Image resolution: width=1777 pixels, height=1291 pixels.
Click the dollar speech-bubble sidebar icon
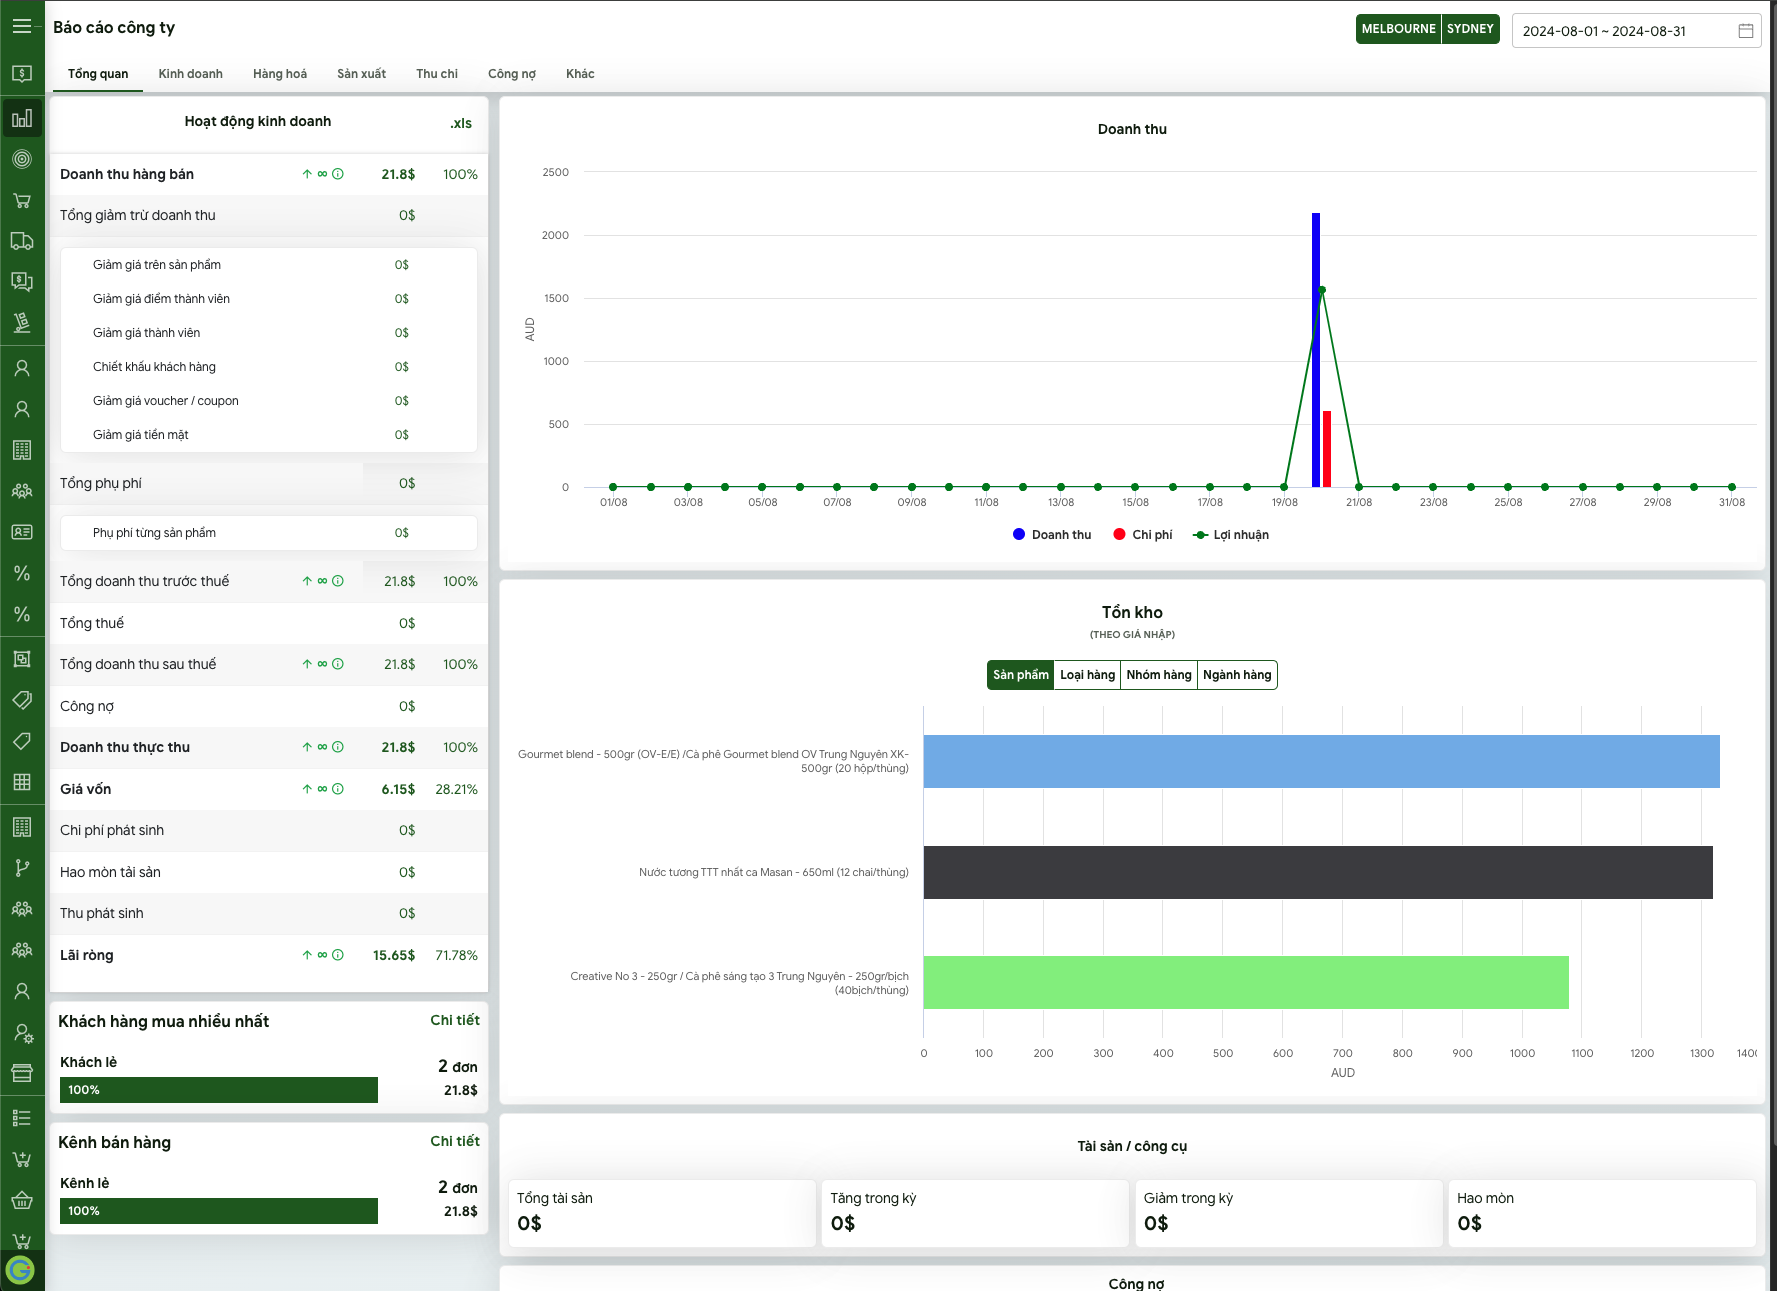[x=22, y=74]
